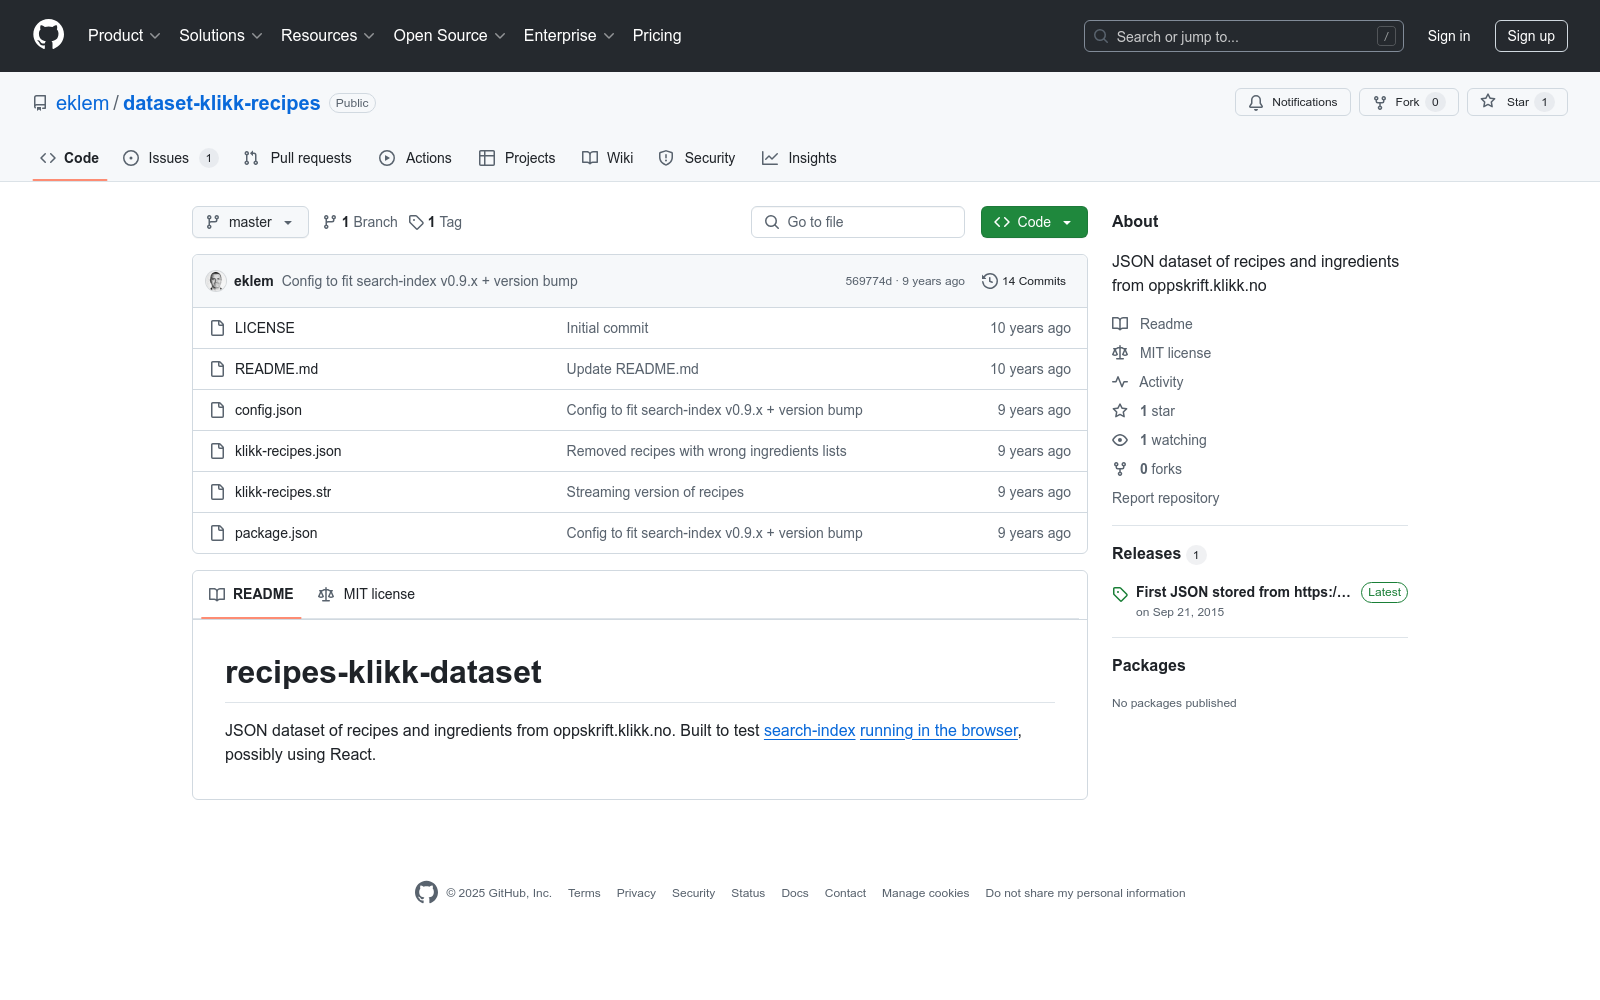This screenshot has height=1000, width=1600.
Task: Switch to the Actions tab
Action: tap(416, 158)
